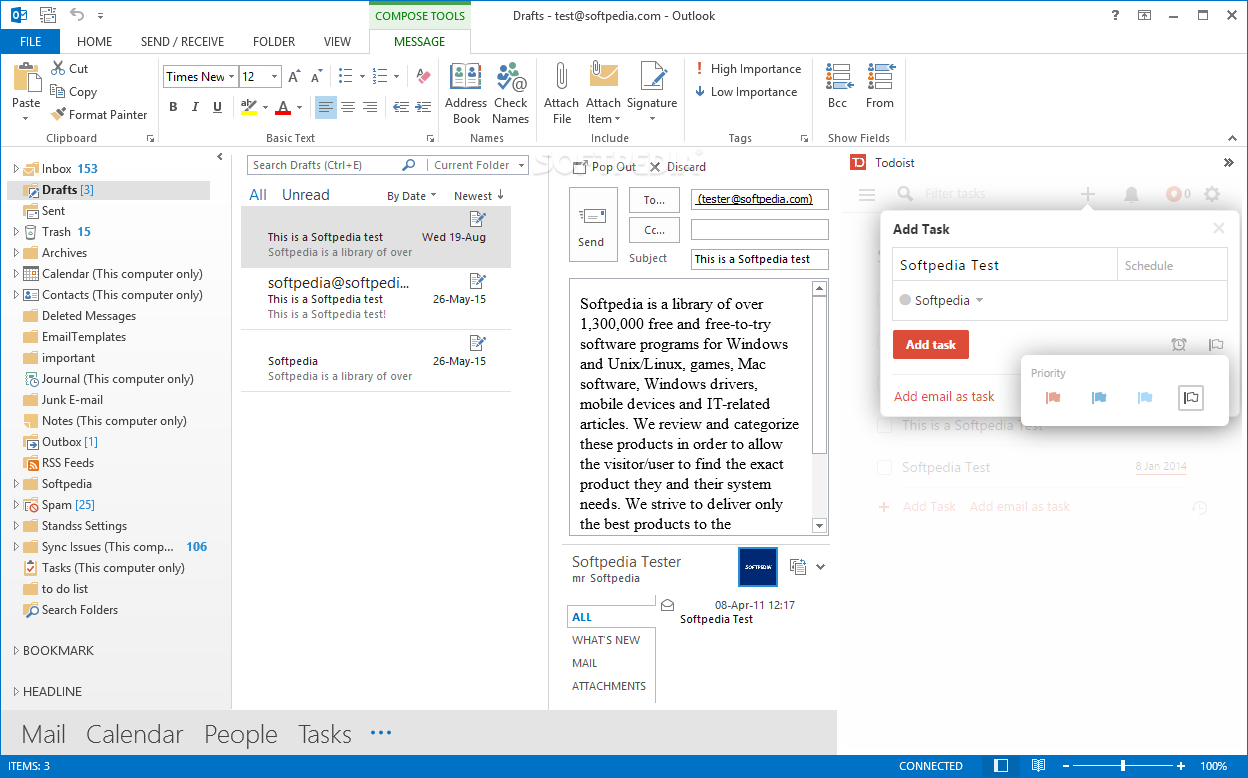Viewport: 1248px width, 778px height.
Task: Select the red priority 1 flag
Action: pyautogui.click(x=1053, y=398)
